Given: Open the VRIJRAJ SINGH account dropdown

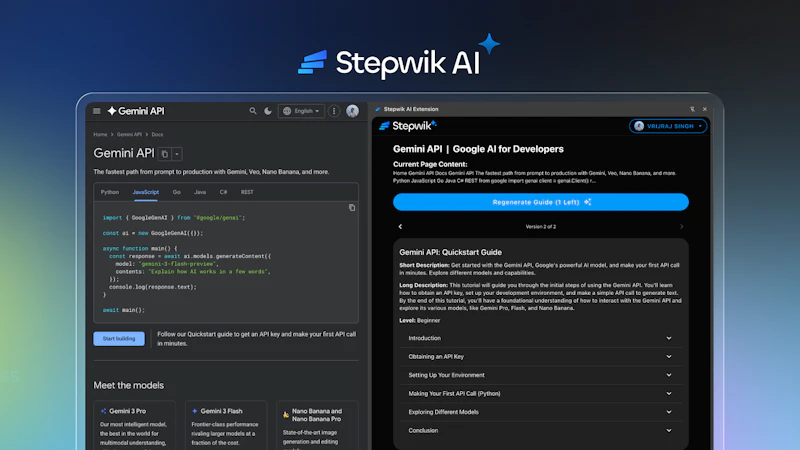Looking at the screenshot, I should click(x=668, y=126).
